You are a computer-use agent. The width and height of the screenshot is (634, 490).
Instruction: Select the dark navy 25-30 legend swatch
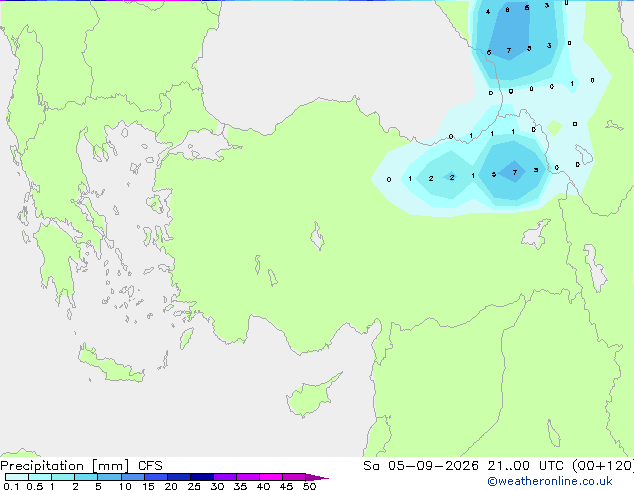click(x=202, y=477)
